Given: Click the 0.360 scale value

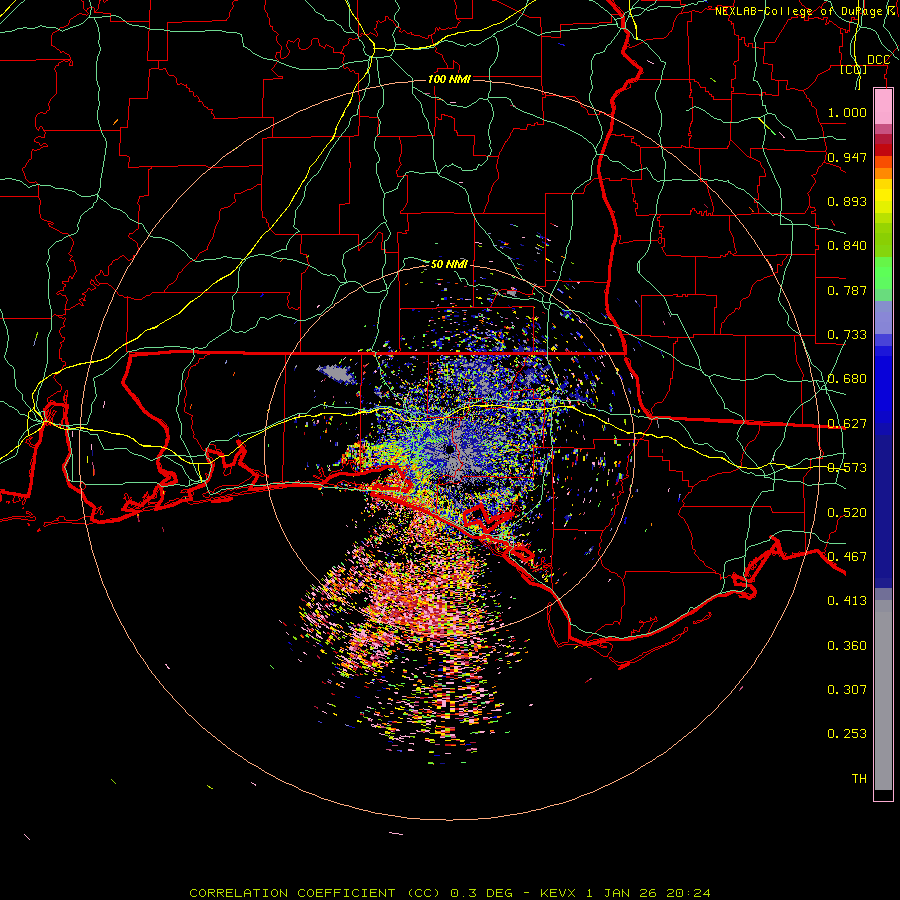Looking at the screenshot, I should pos(847,646).
